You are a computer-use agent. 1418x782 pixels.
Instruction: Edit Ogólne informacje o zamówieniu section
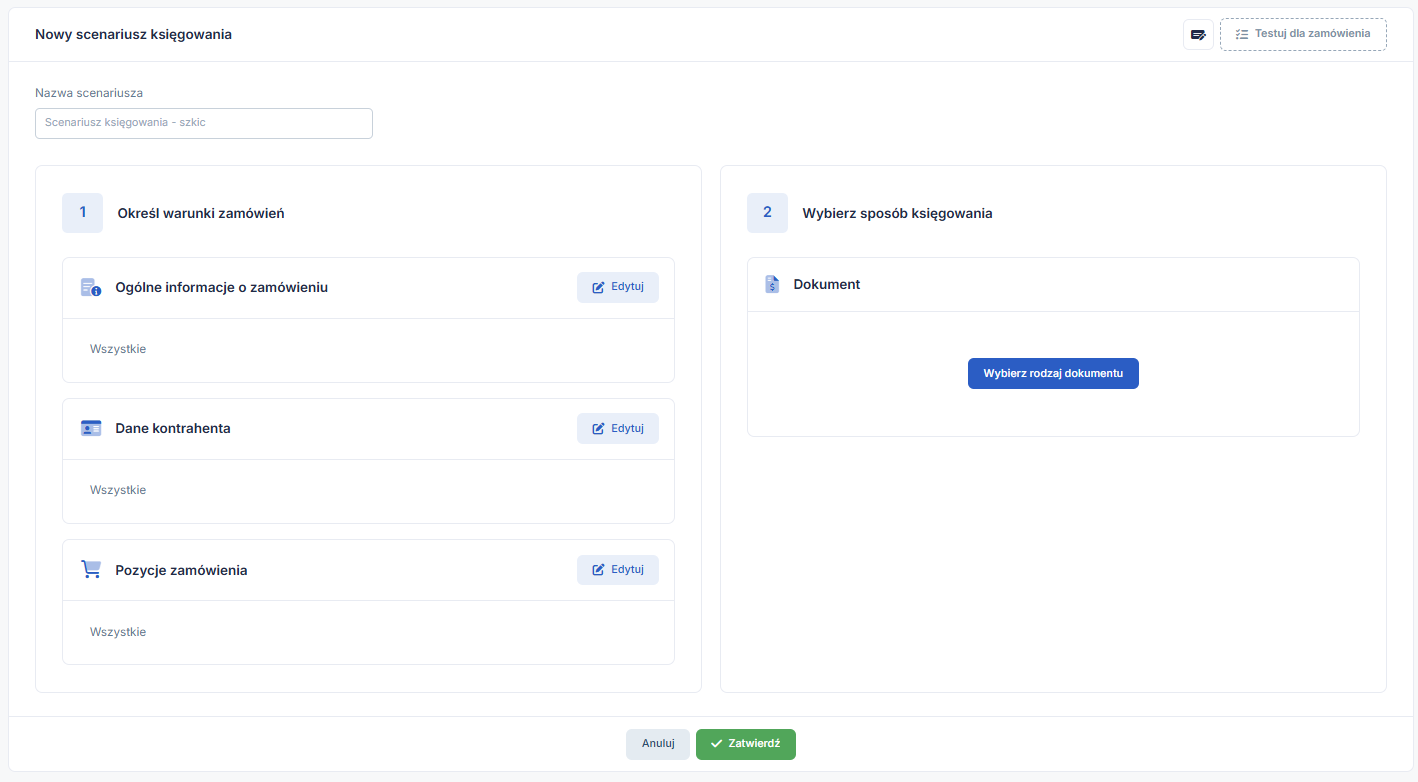pos(617,287)
